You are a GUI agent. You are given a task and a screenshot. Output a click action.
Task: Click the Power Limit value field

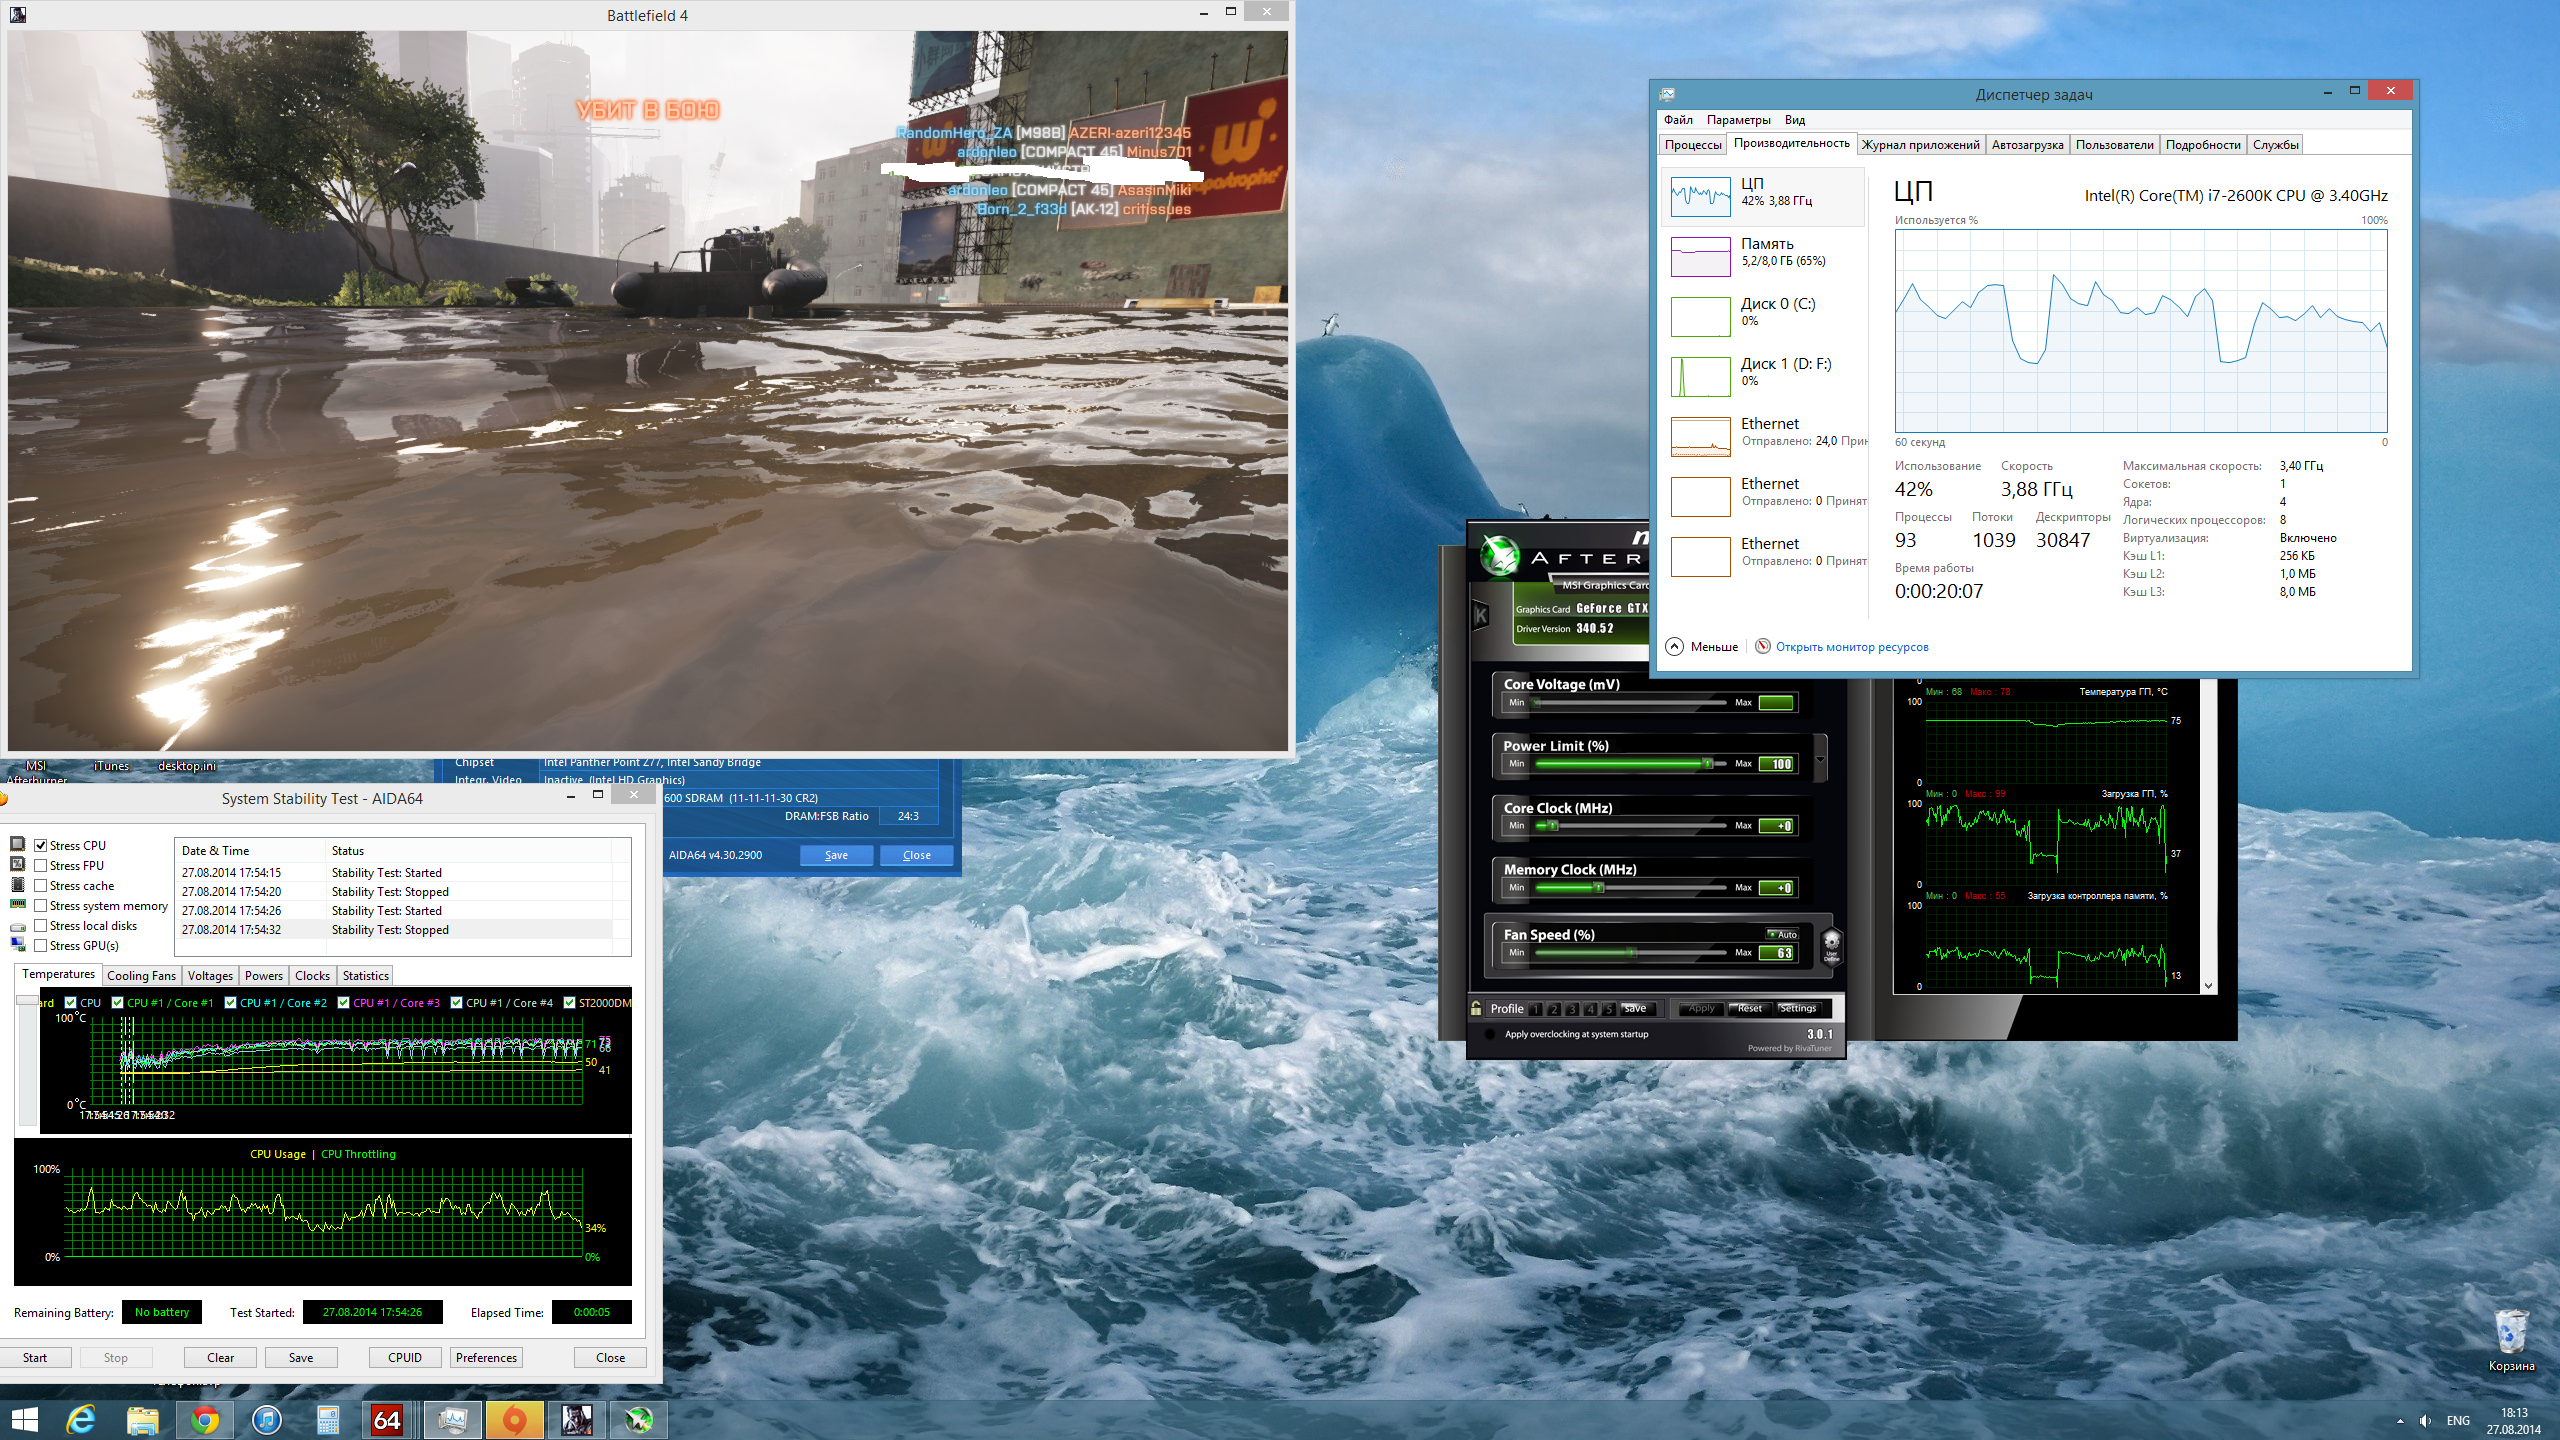[1777, 764]
